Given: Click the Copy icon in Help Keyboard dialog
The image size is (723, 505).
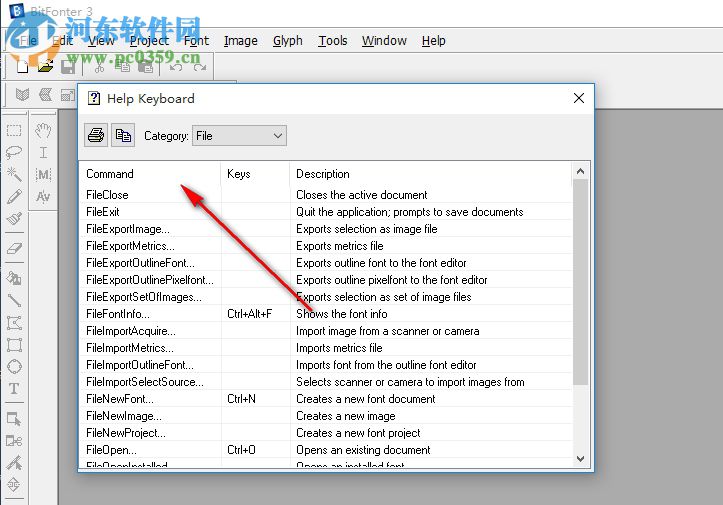Looking at the screenshot, I should (123, 135).
